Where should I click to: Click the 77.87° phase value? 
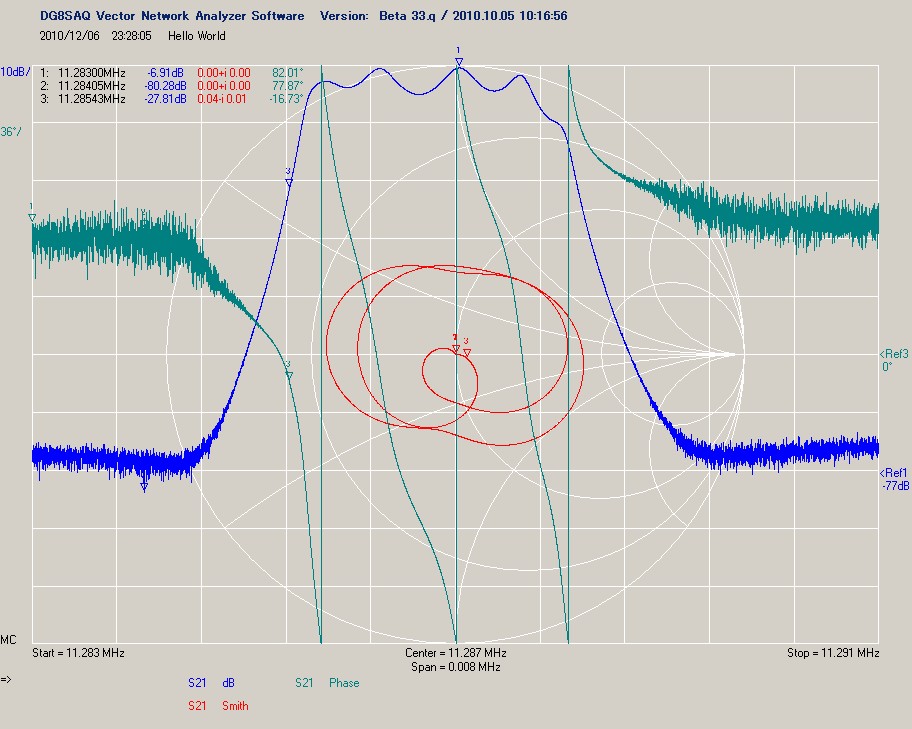[x=288, y=86]
